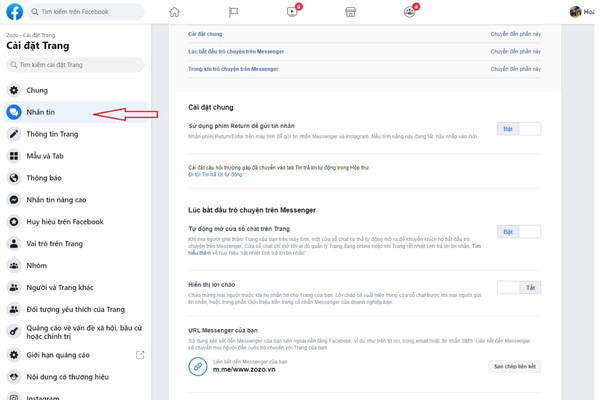The height and width of the screenshot is (400, 600).
Task: Click the Tìm kiếm trên Facebook search box
Action: pyautogui.click(x=85, y=12)
